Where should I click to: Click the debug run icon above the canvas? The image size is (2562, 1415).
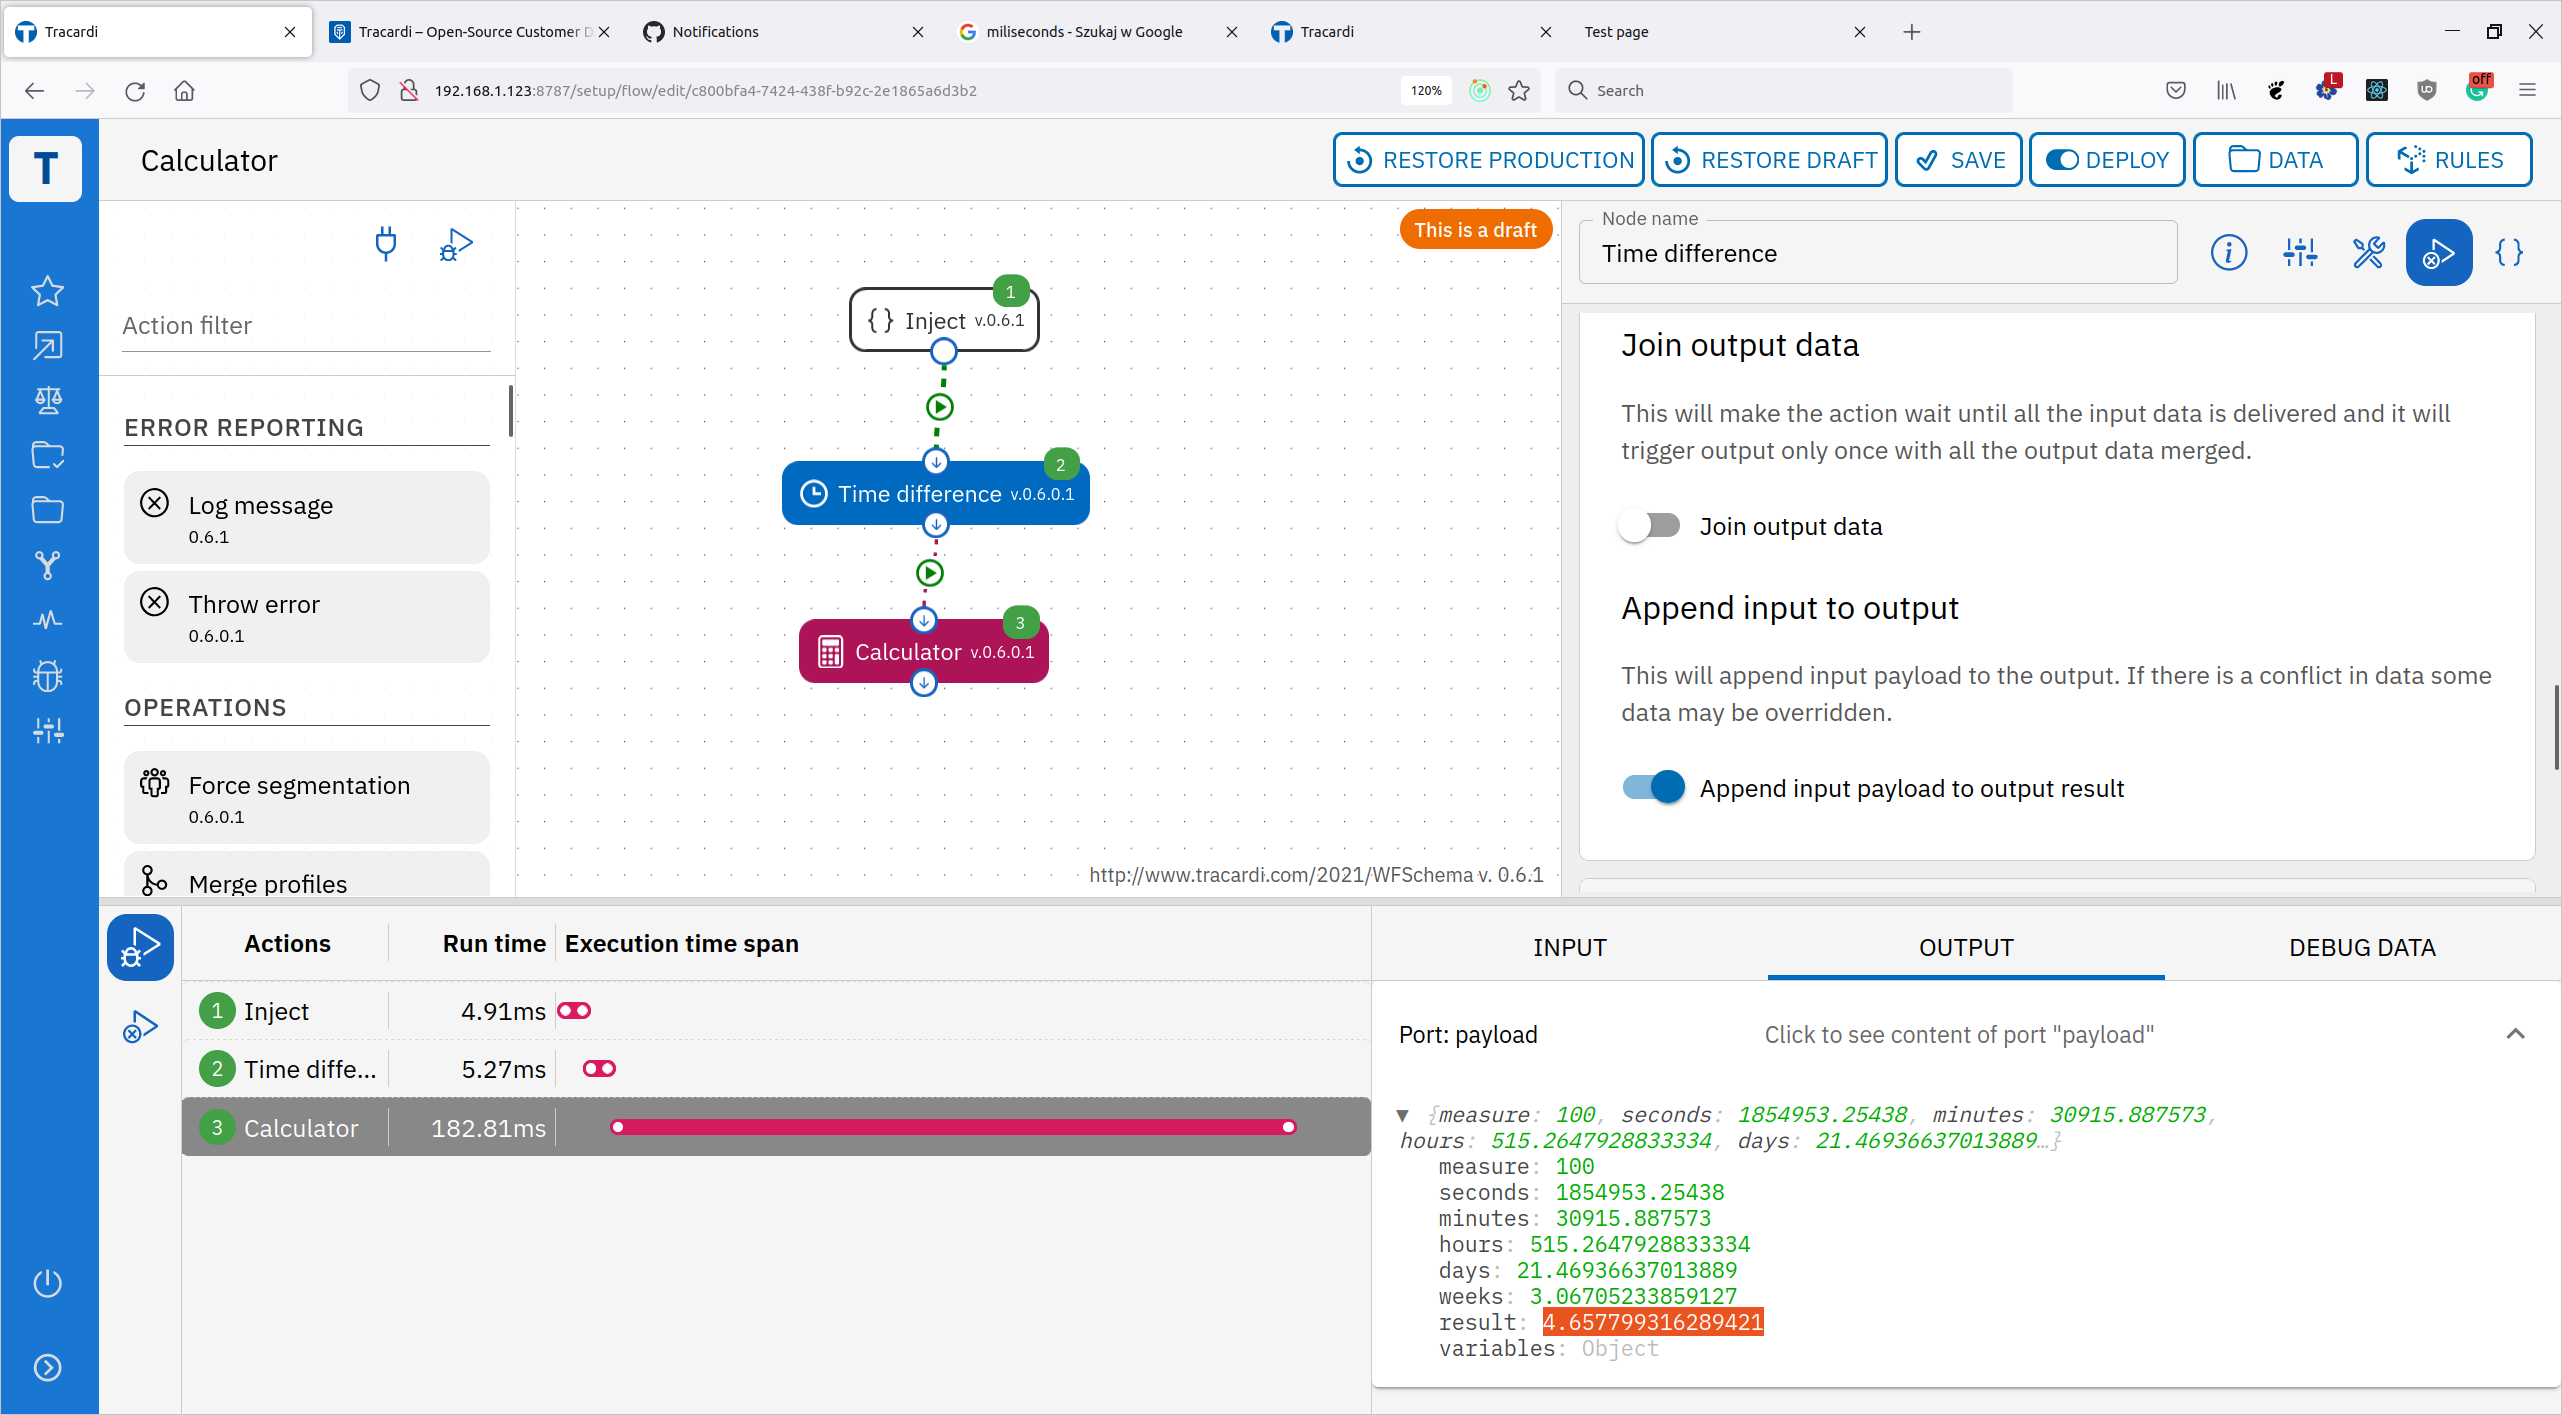click(455, 243)
